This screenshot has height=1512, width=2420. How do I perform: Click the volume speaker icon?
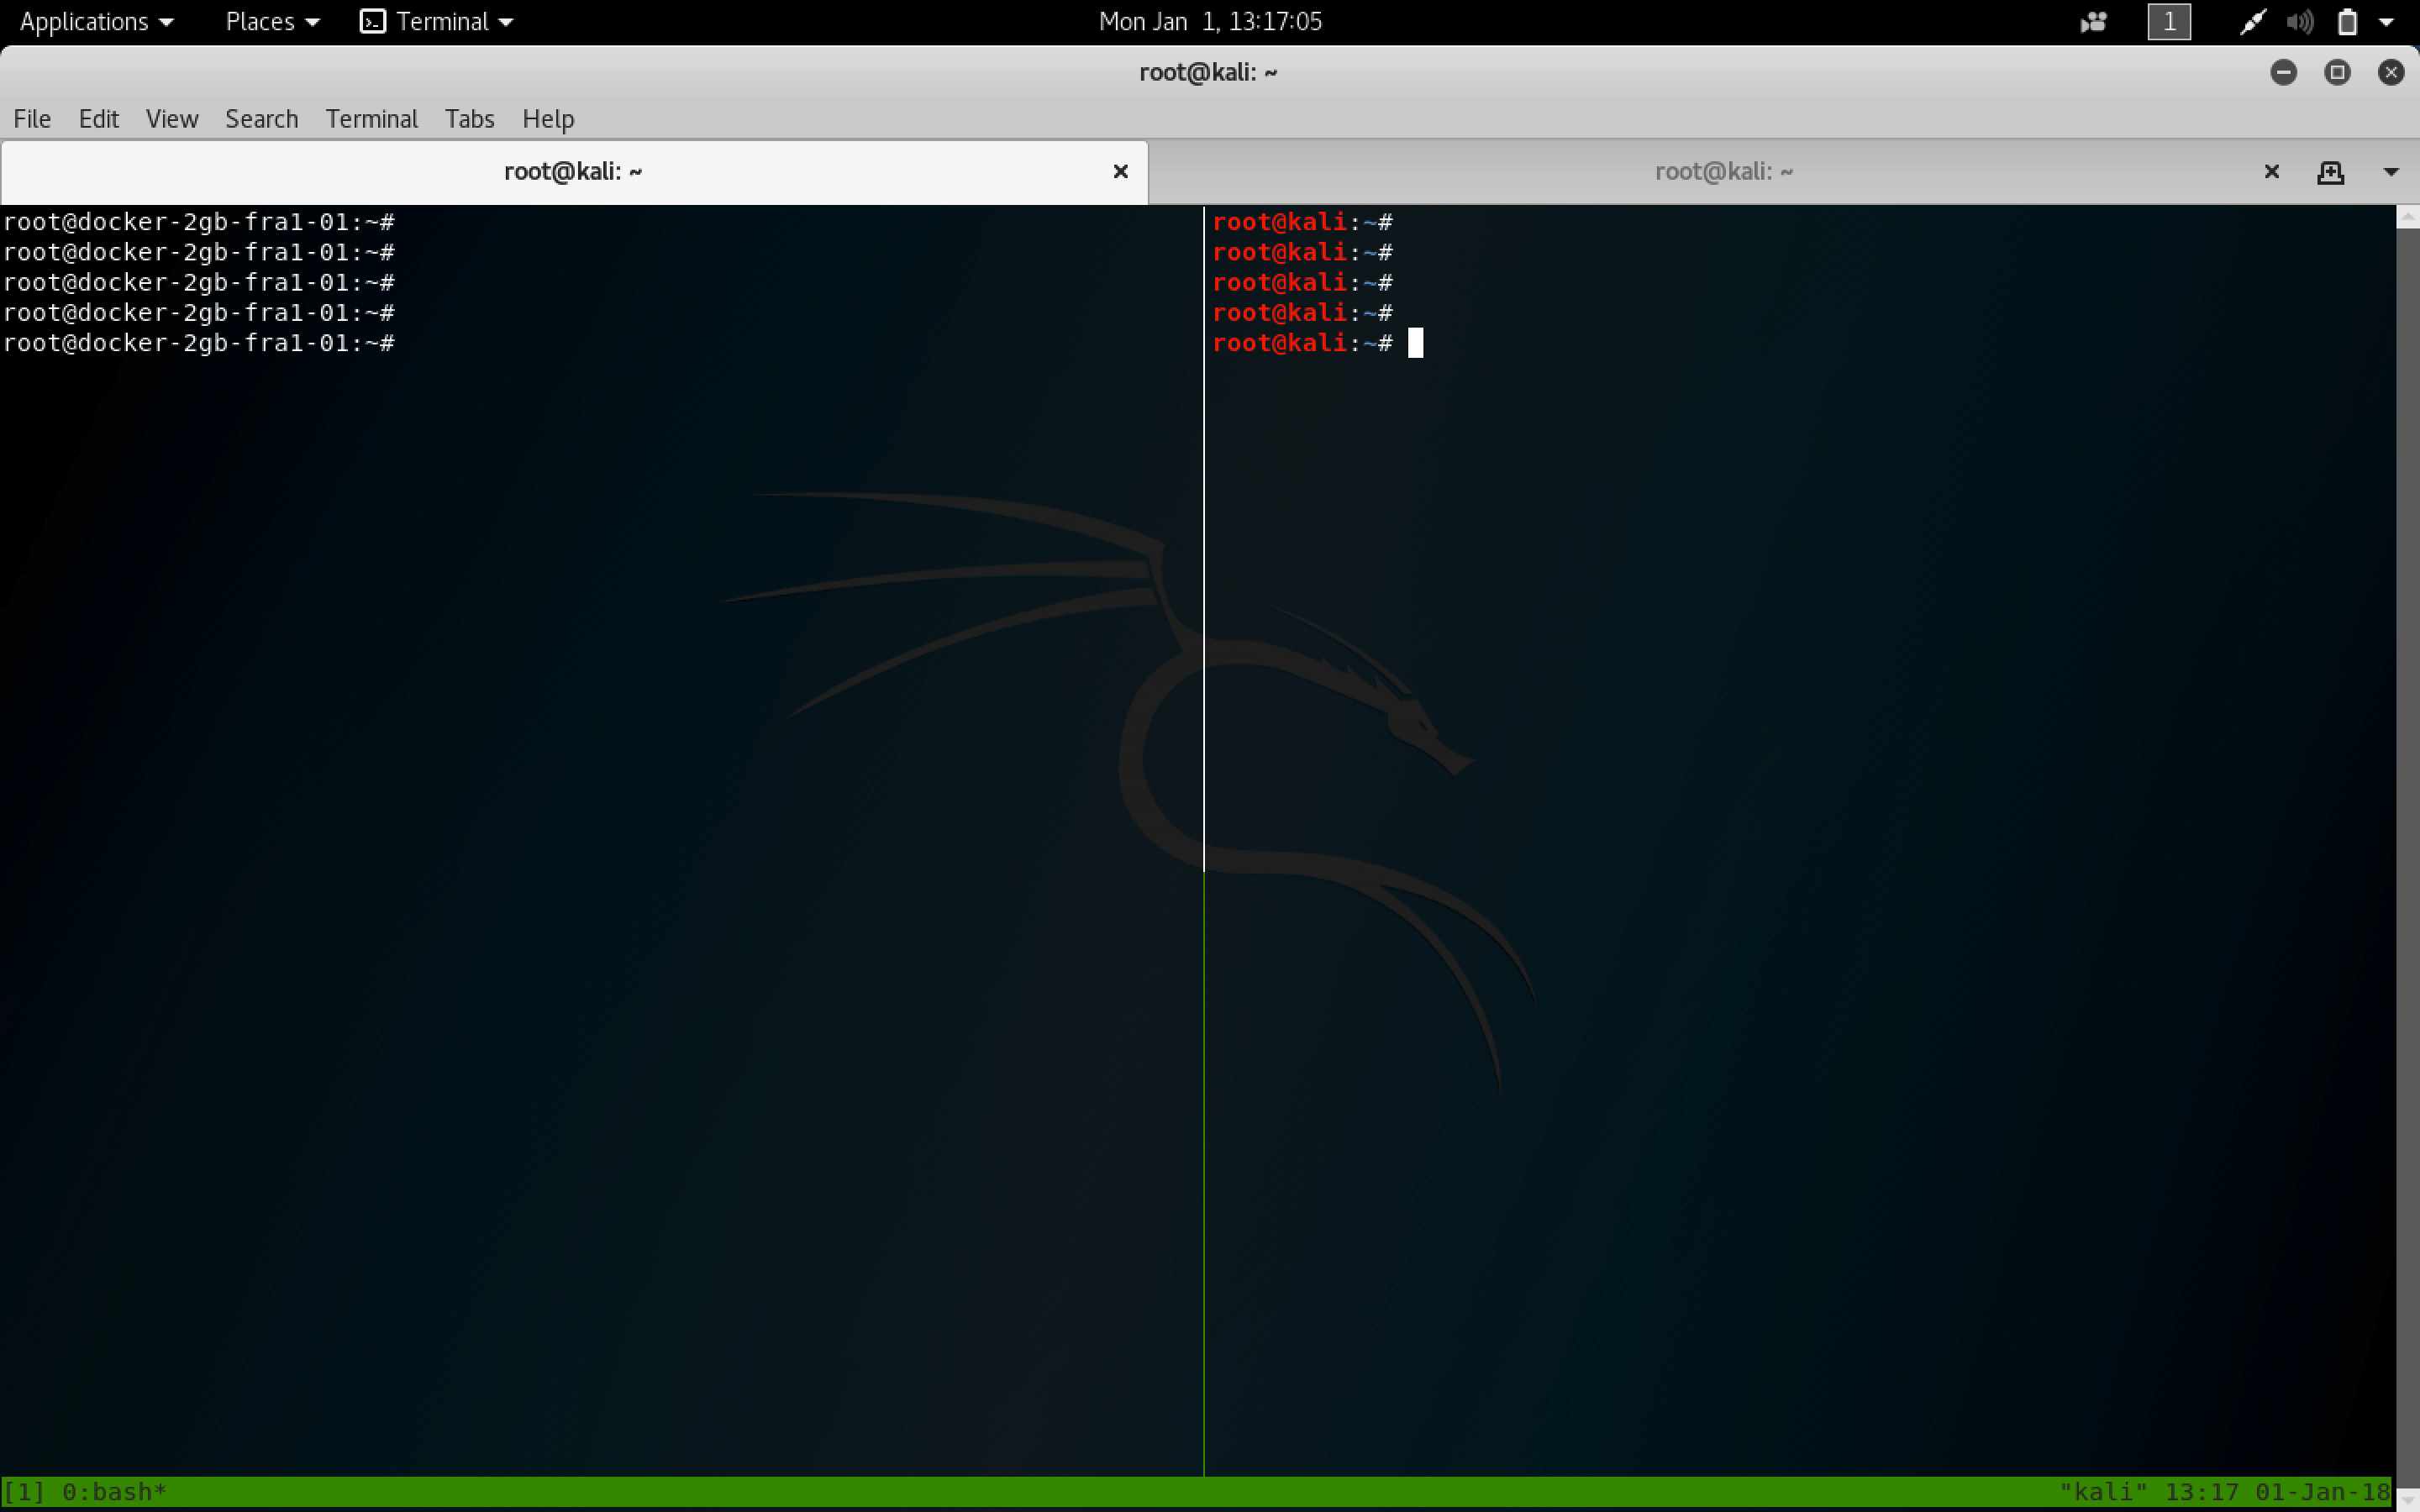pos(2299,22)
